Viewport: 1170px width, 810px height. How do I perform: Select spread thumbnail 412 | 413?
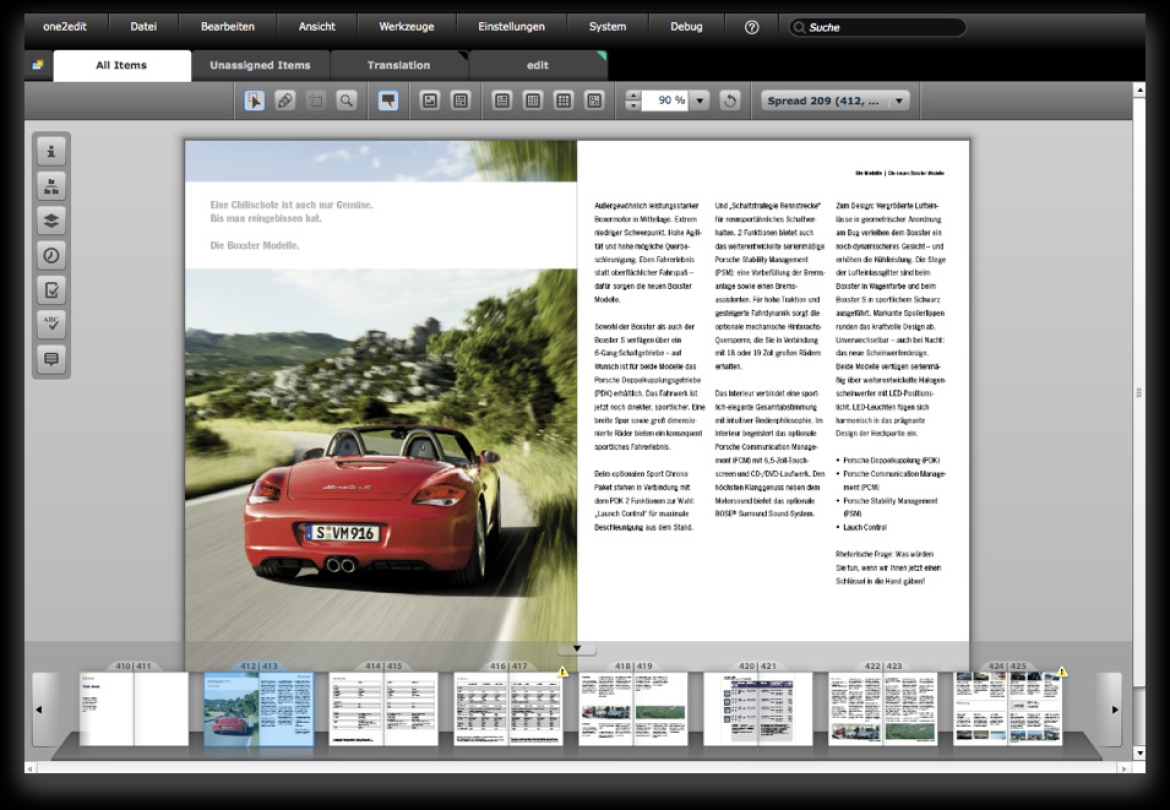coord(259,709)
